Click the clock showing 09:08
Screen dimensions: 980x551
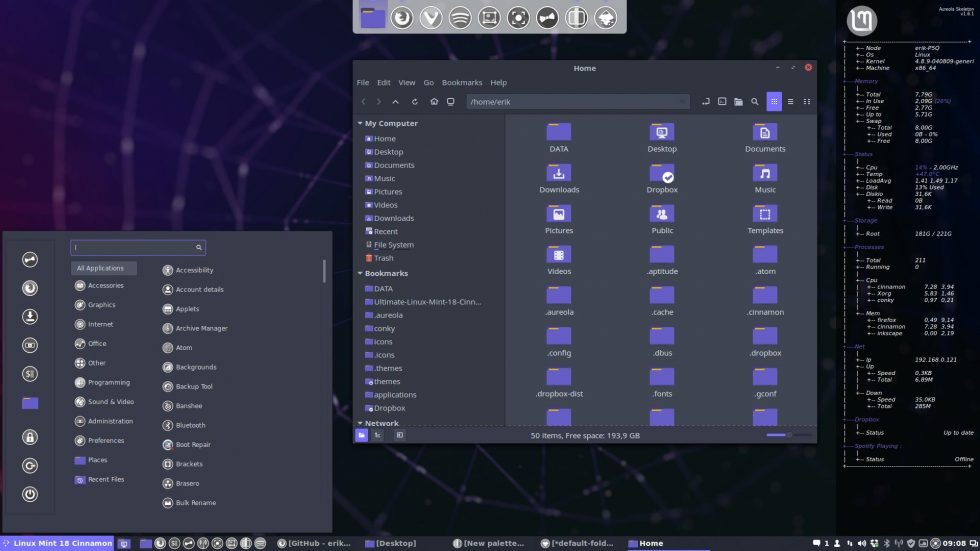pos(953,544)
